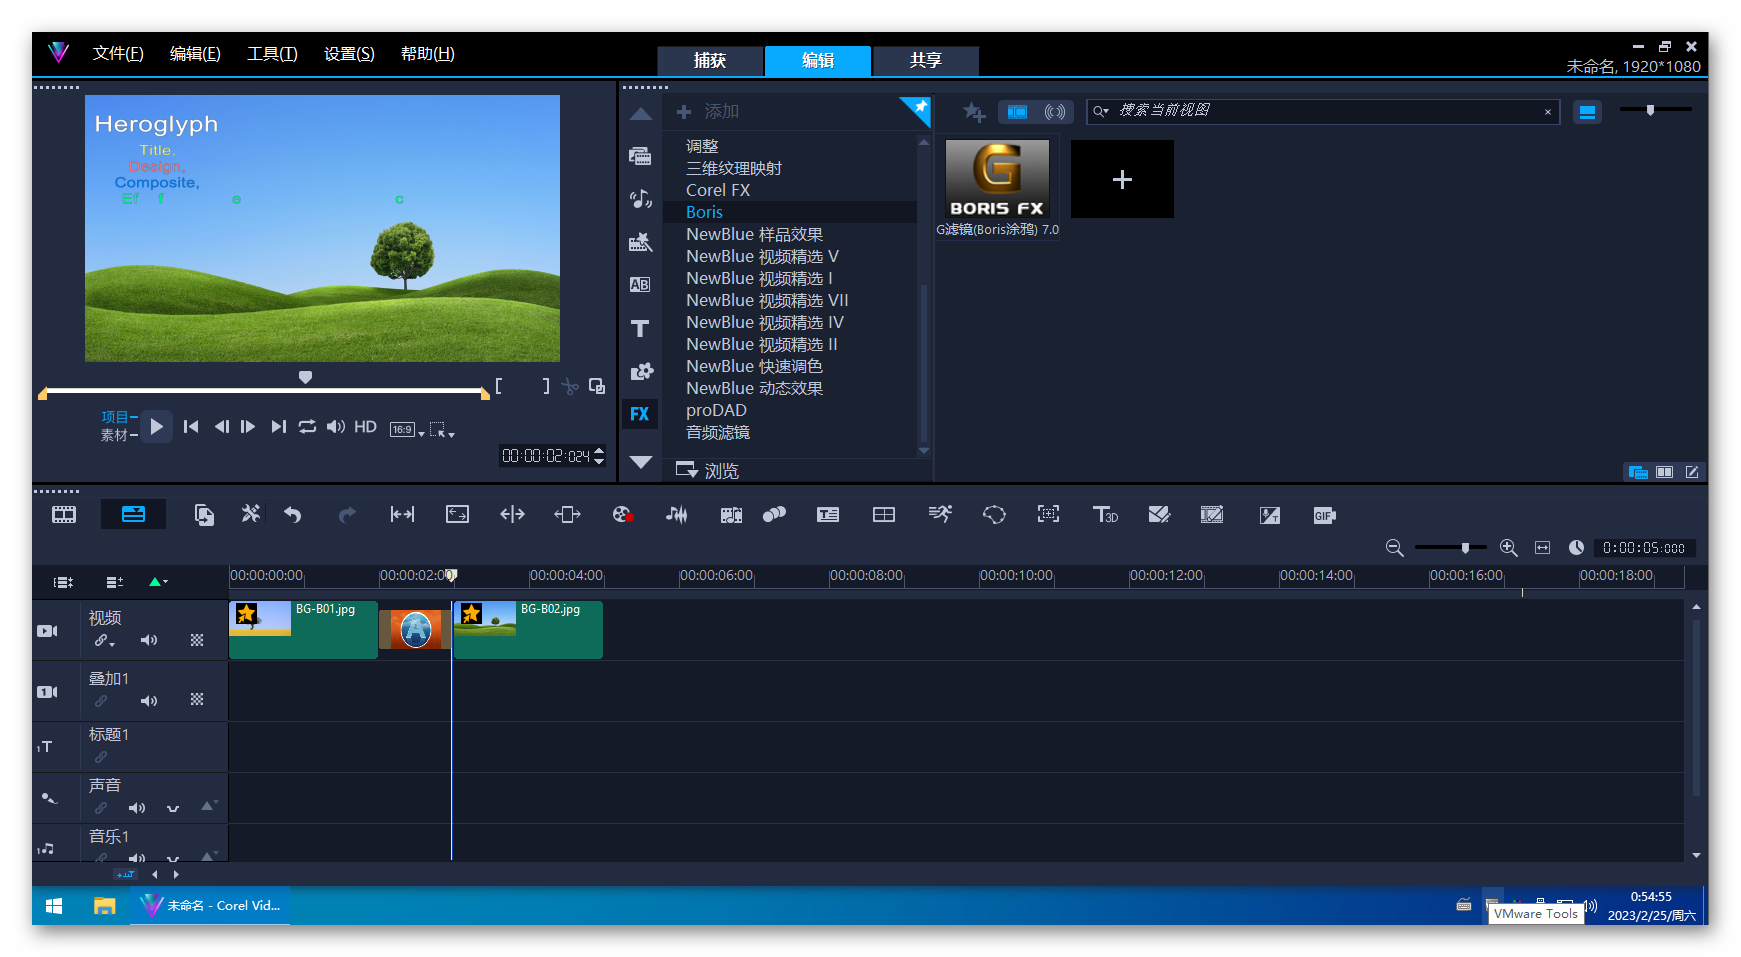The width and height of the screenshot is (1741, 957).
Task: Fit the project in timeline window
Action: 1542,548
